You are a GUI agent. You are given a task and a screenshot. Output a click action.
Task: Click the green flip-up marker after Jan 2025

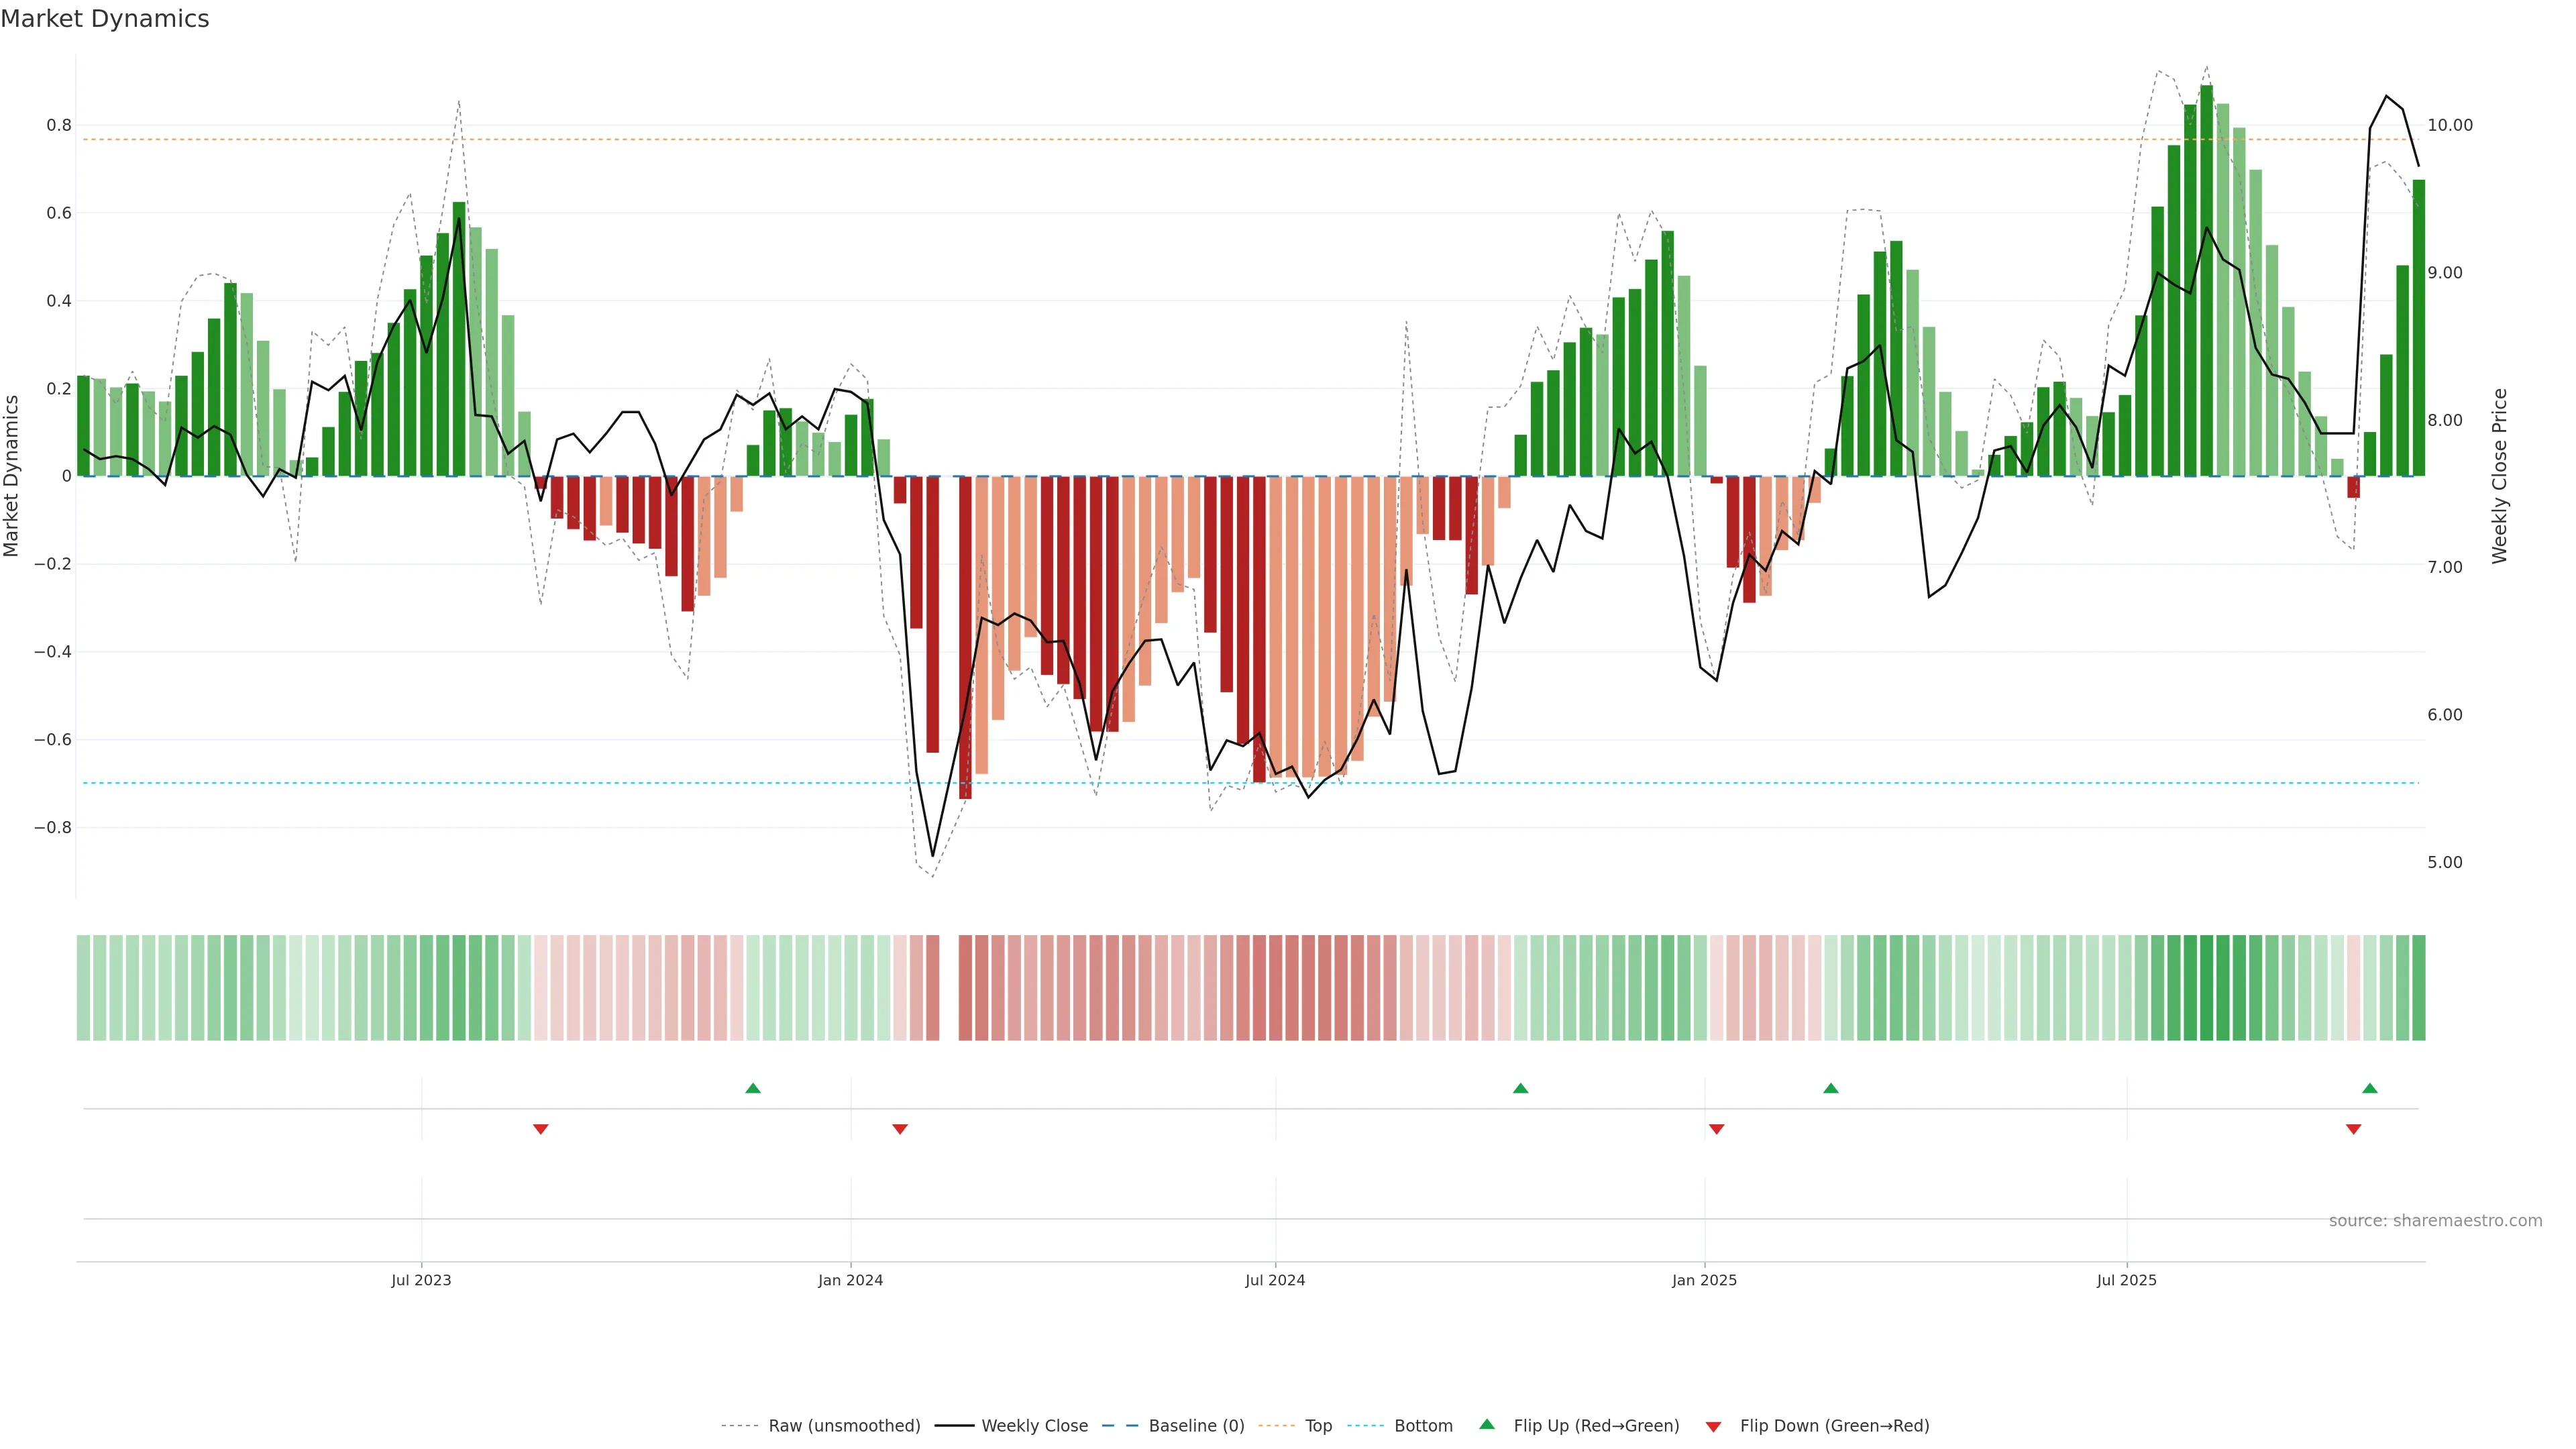tap(1830, 1088)
